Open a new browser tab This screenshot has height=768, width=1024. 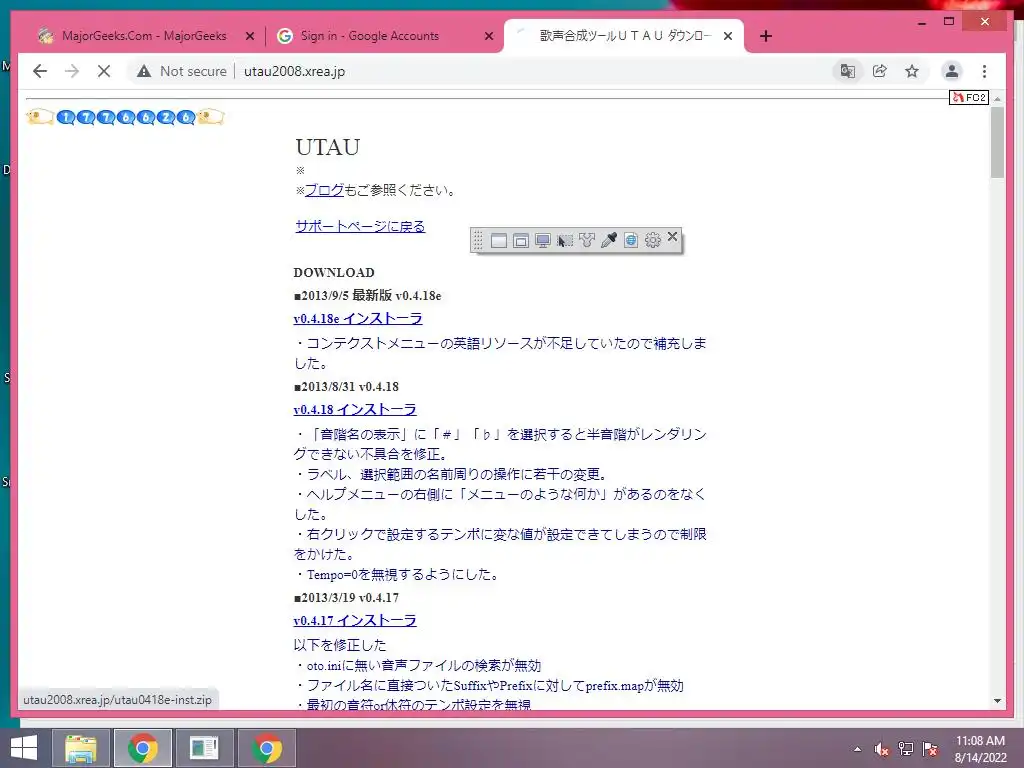(x=766, y=37)
